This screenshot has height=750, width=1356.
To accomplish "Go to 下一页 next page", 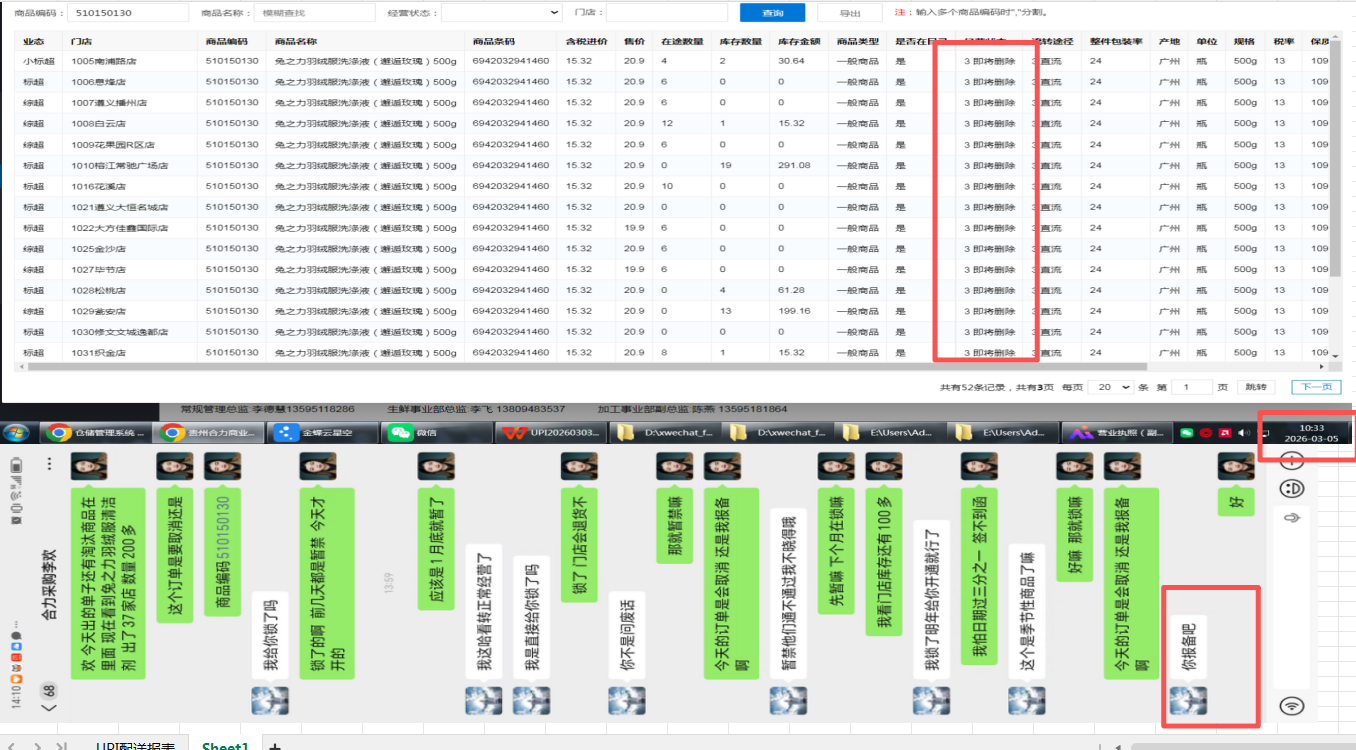I will (x=1316, y=387).
